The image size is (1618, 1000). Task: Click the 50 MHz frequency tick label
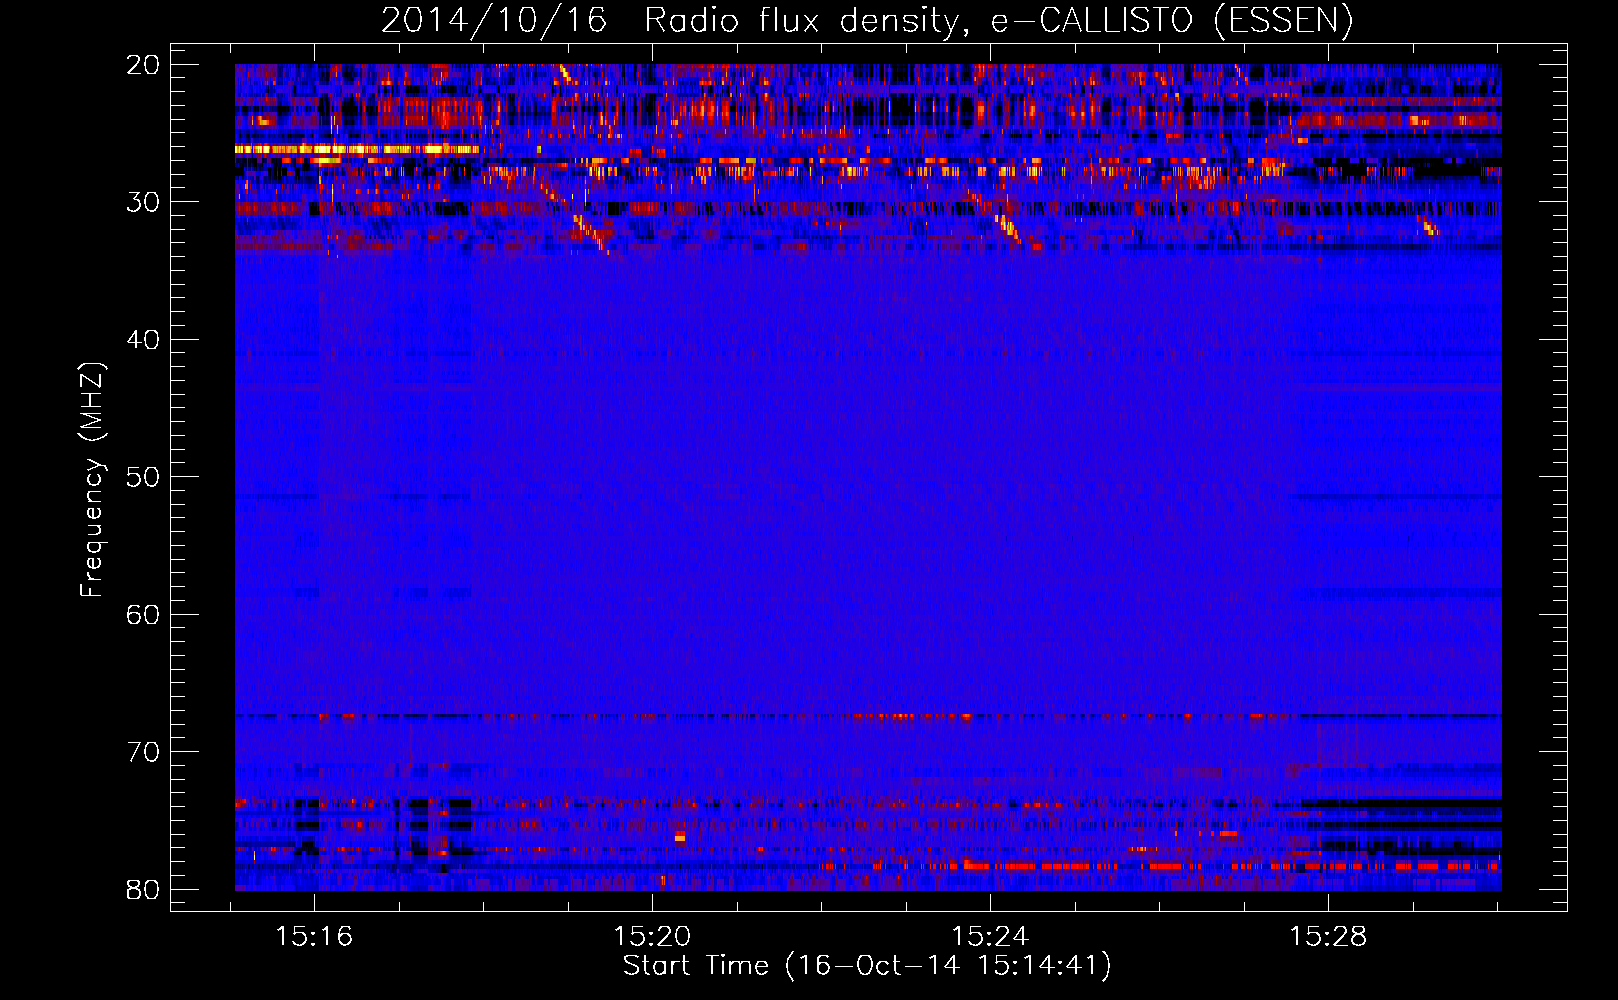pos(143,477)
